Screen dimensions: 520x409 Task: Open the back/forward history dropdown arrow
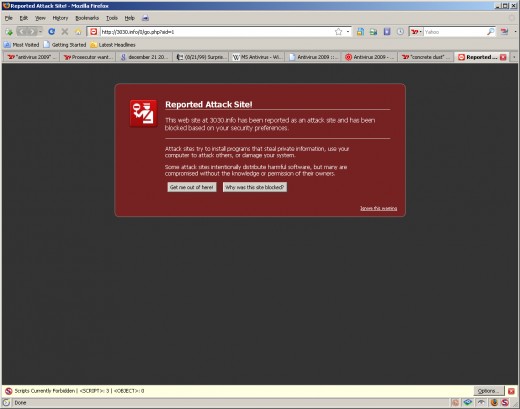pos(40,32)
